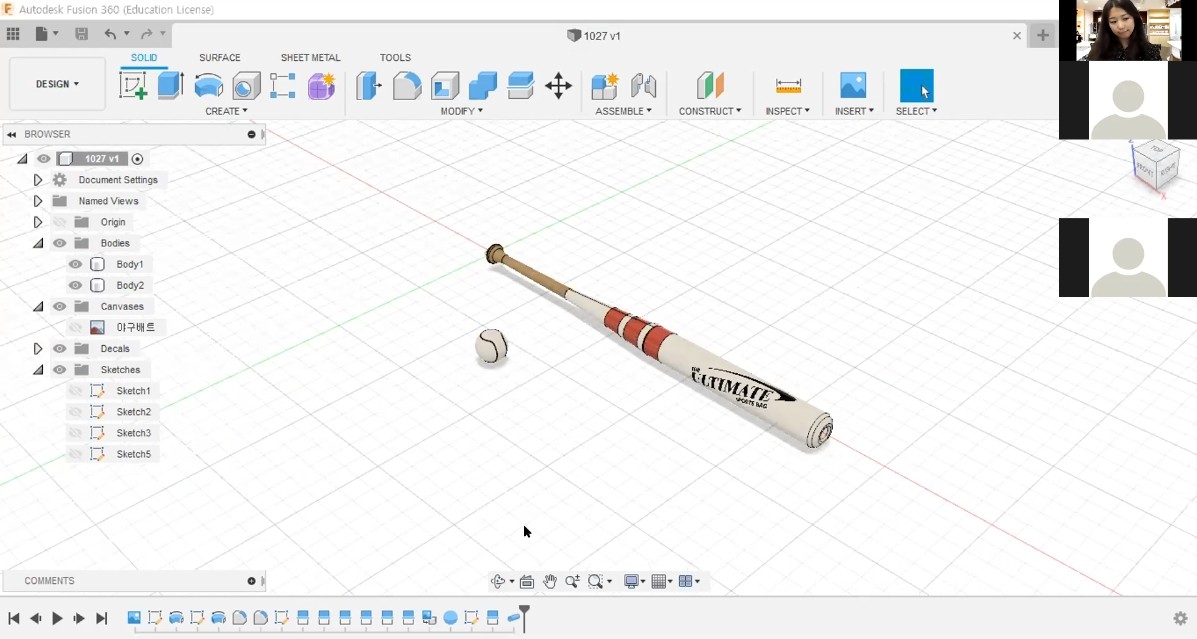Toggle visibility of Origin folder
Image resolution: width=1197 pixels, height=639 pixels.
(x=60, y=222)
